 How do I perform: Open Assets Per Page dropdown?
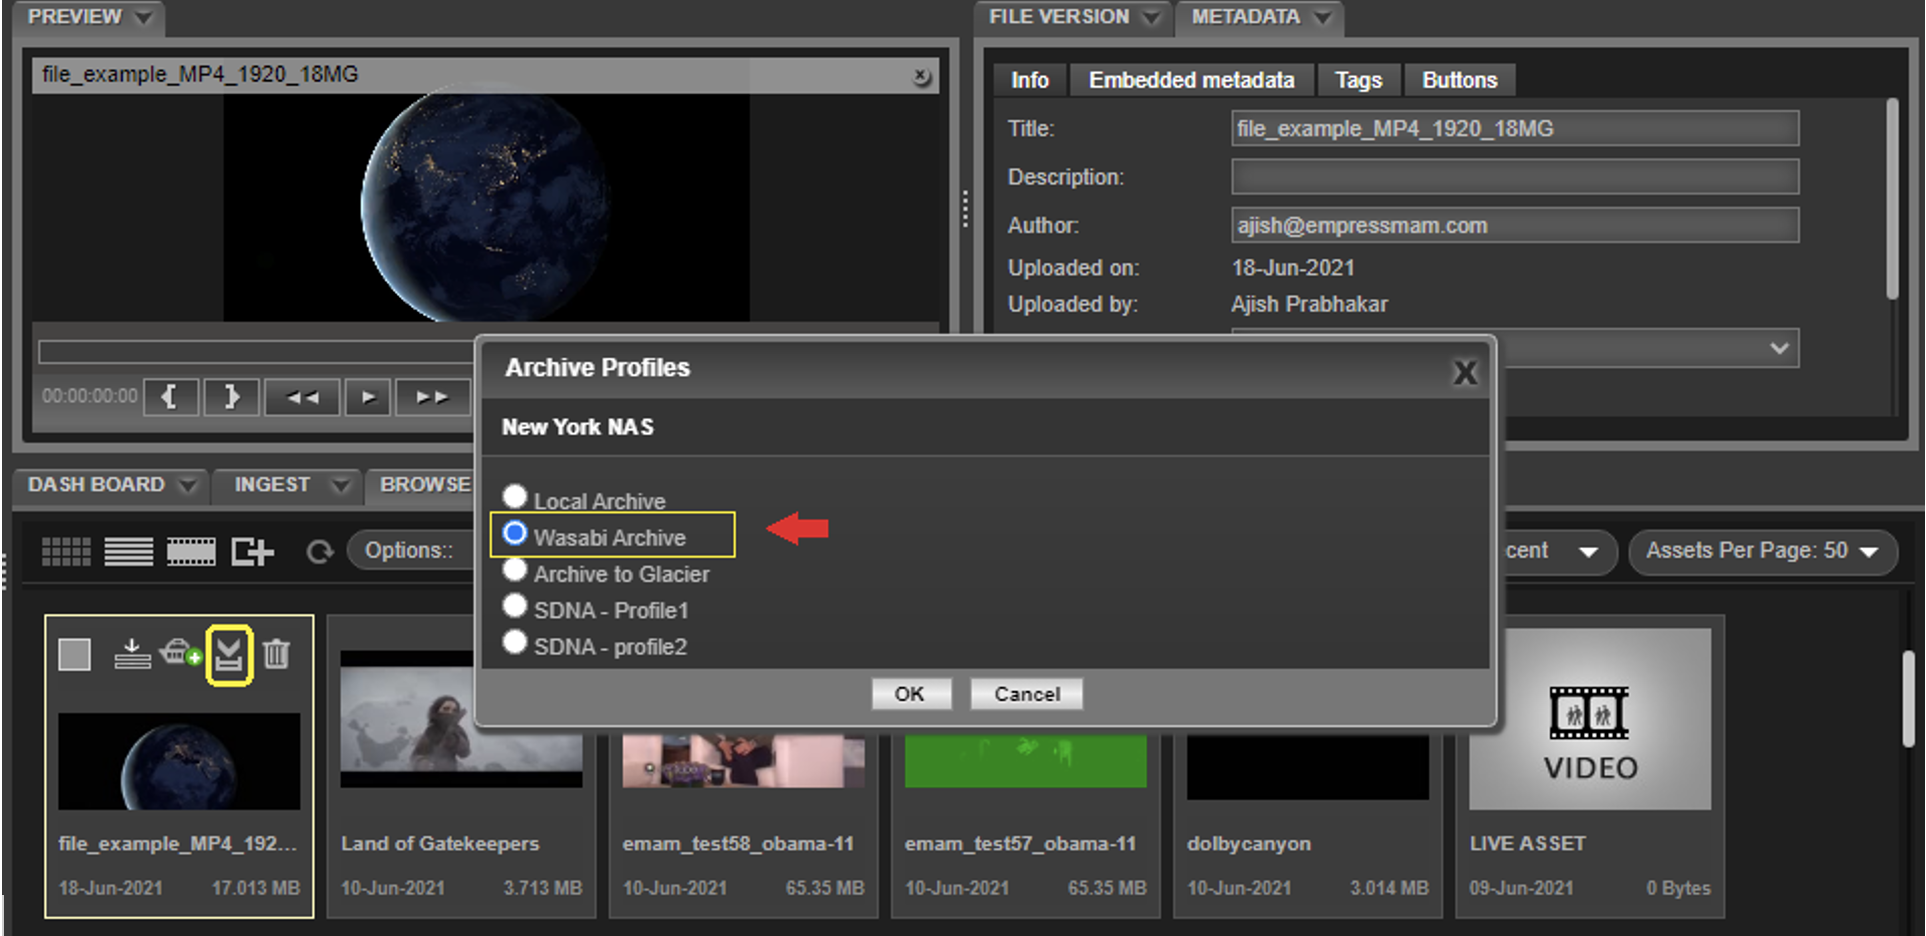coord(1763,551)
